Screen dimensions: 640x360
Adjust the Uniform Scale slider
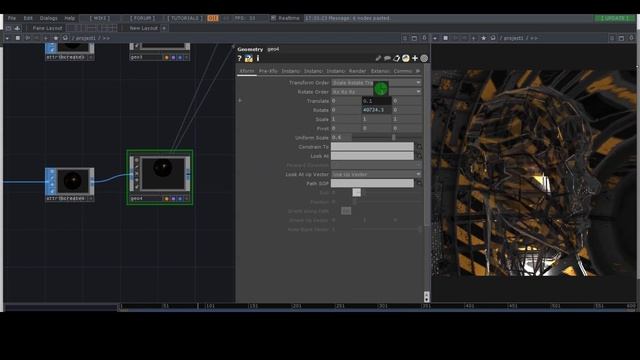(x=386, y=138)
